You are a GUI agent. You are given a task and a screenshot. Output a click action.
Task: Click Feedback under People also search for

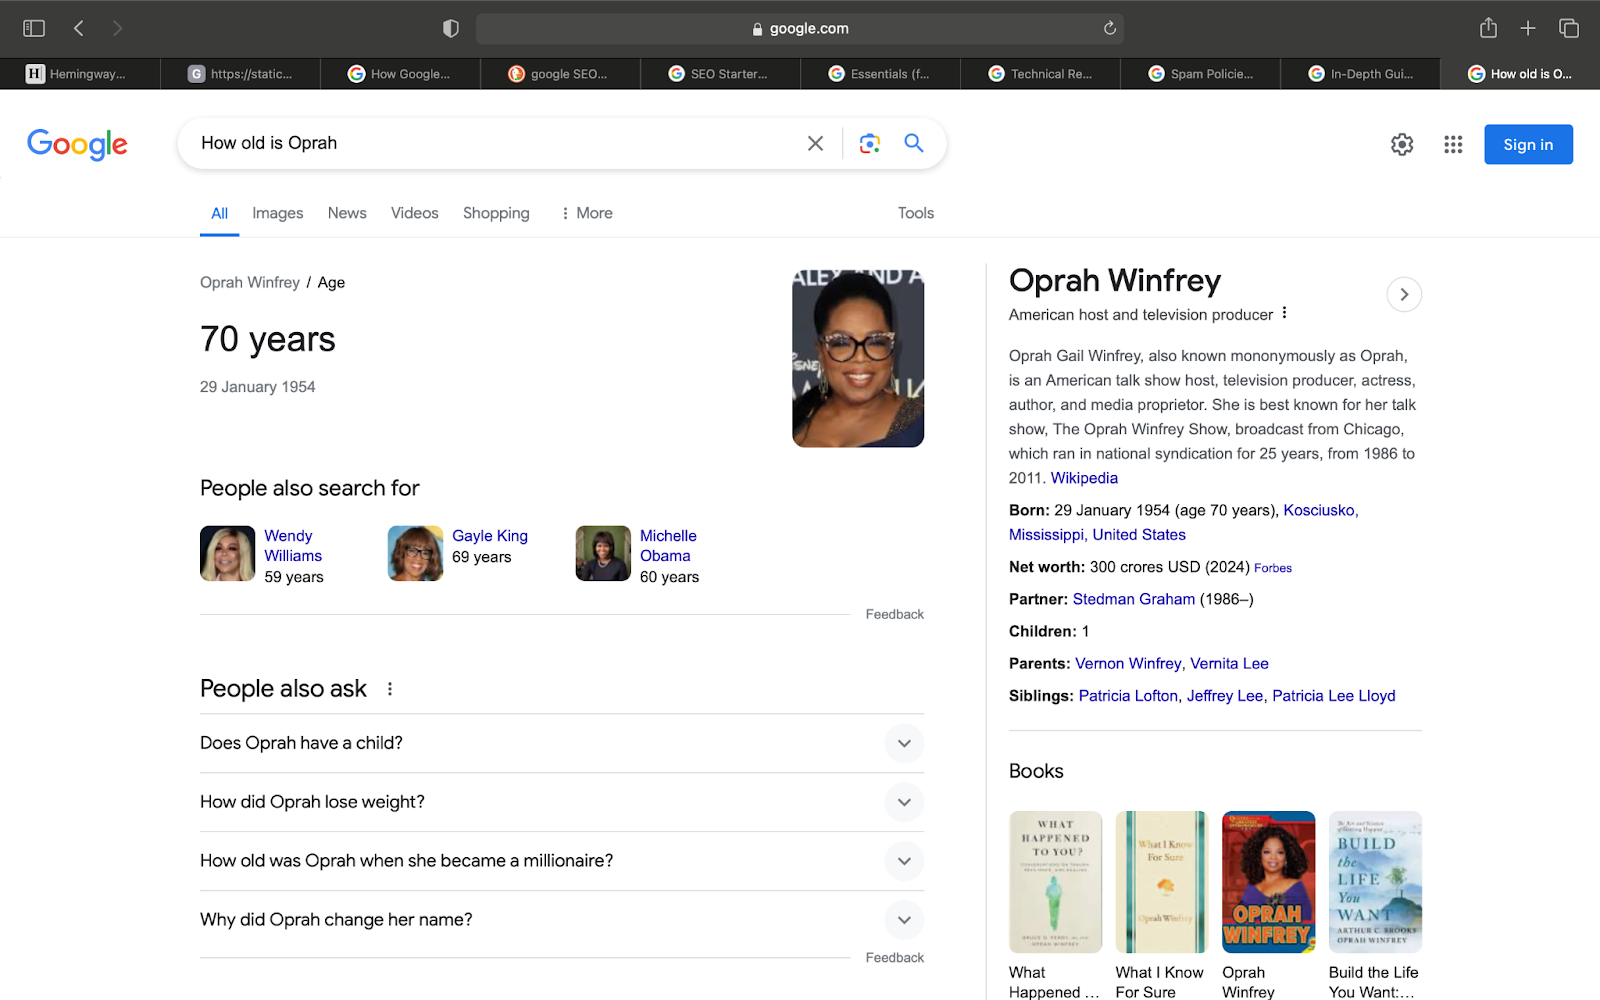pos(894,614)
